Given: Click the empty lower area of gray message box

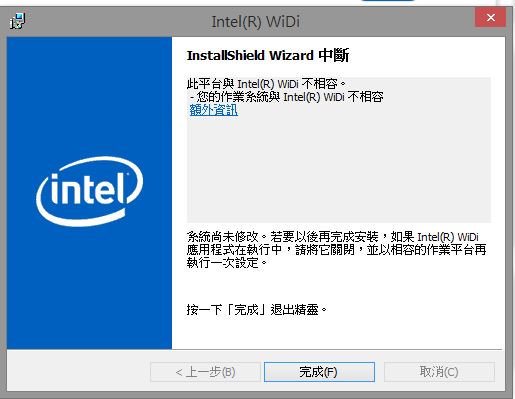Looking at the screenshot, I should click(339, 173).
